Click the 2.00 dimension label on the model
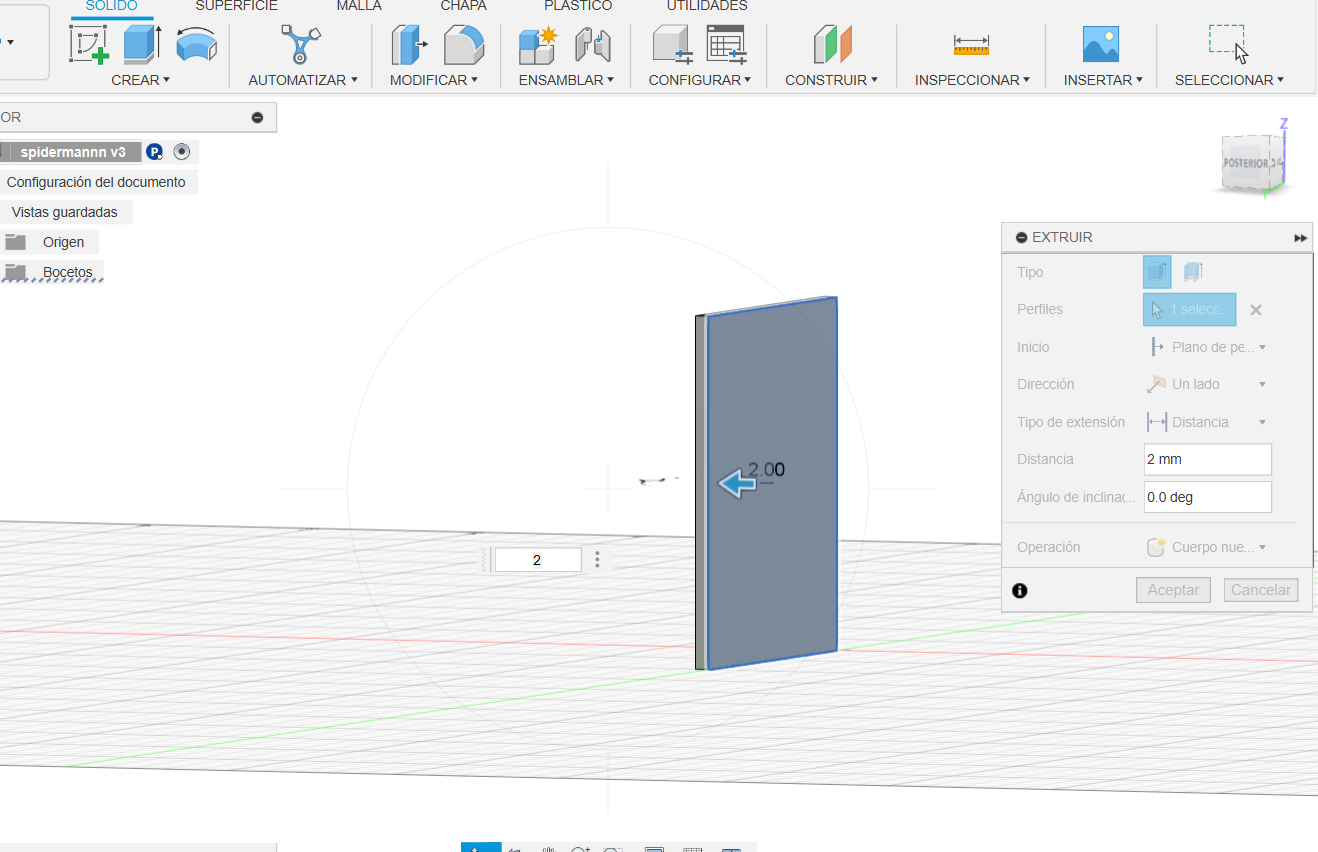The image size is (1318, 852). tap(767, 469)
